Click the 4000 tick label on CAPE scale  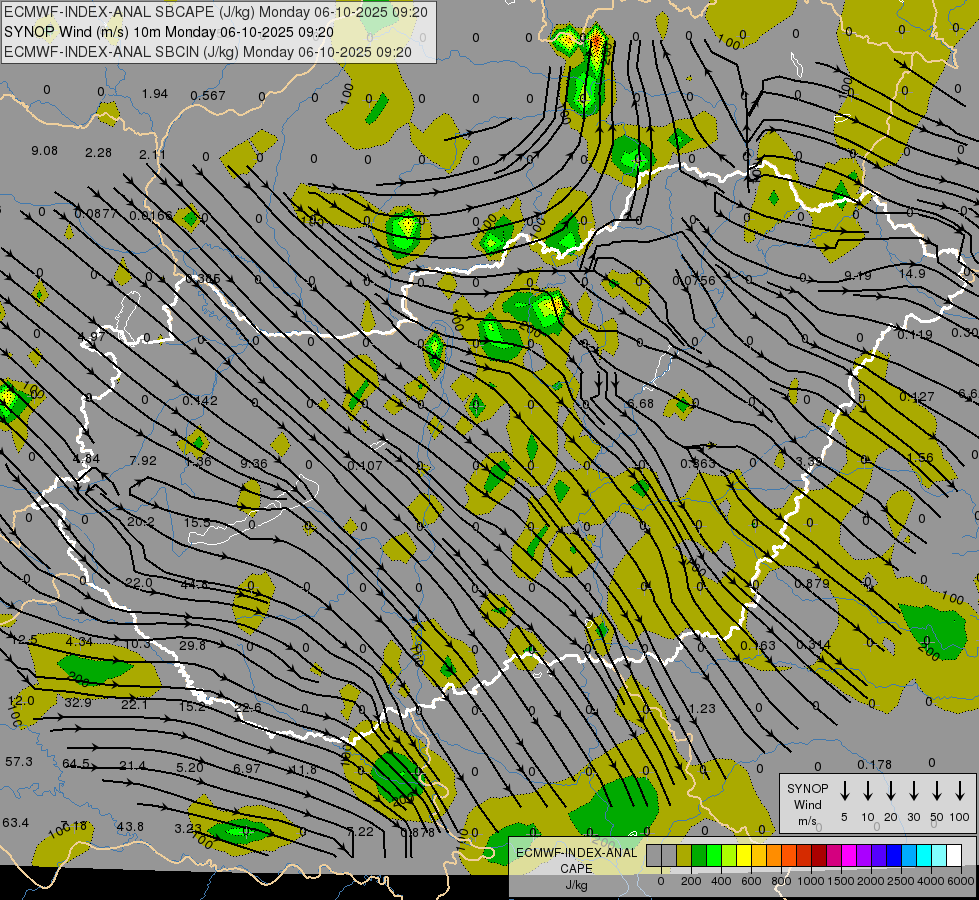(931, 881)
